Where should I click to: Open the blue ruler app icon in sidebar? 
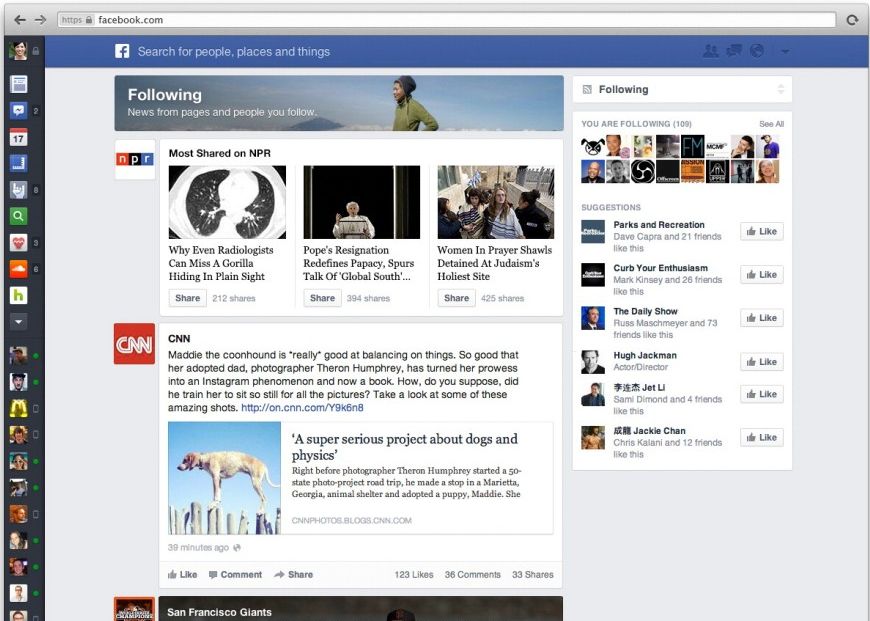click(19, 163)
